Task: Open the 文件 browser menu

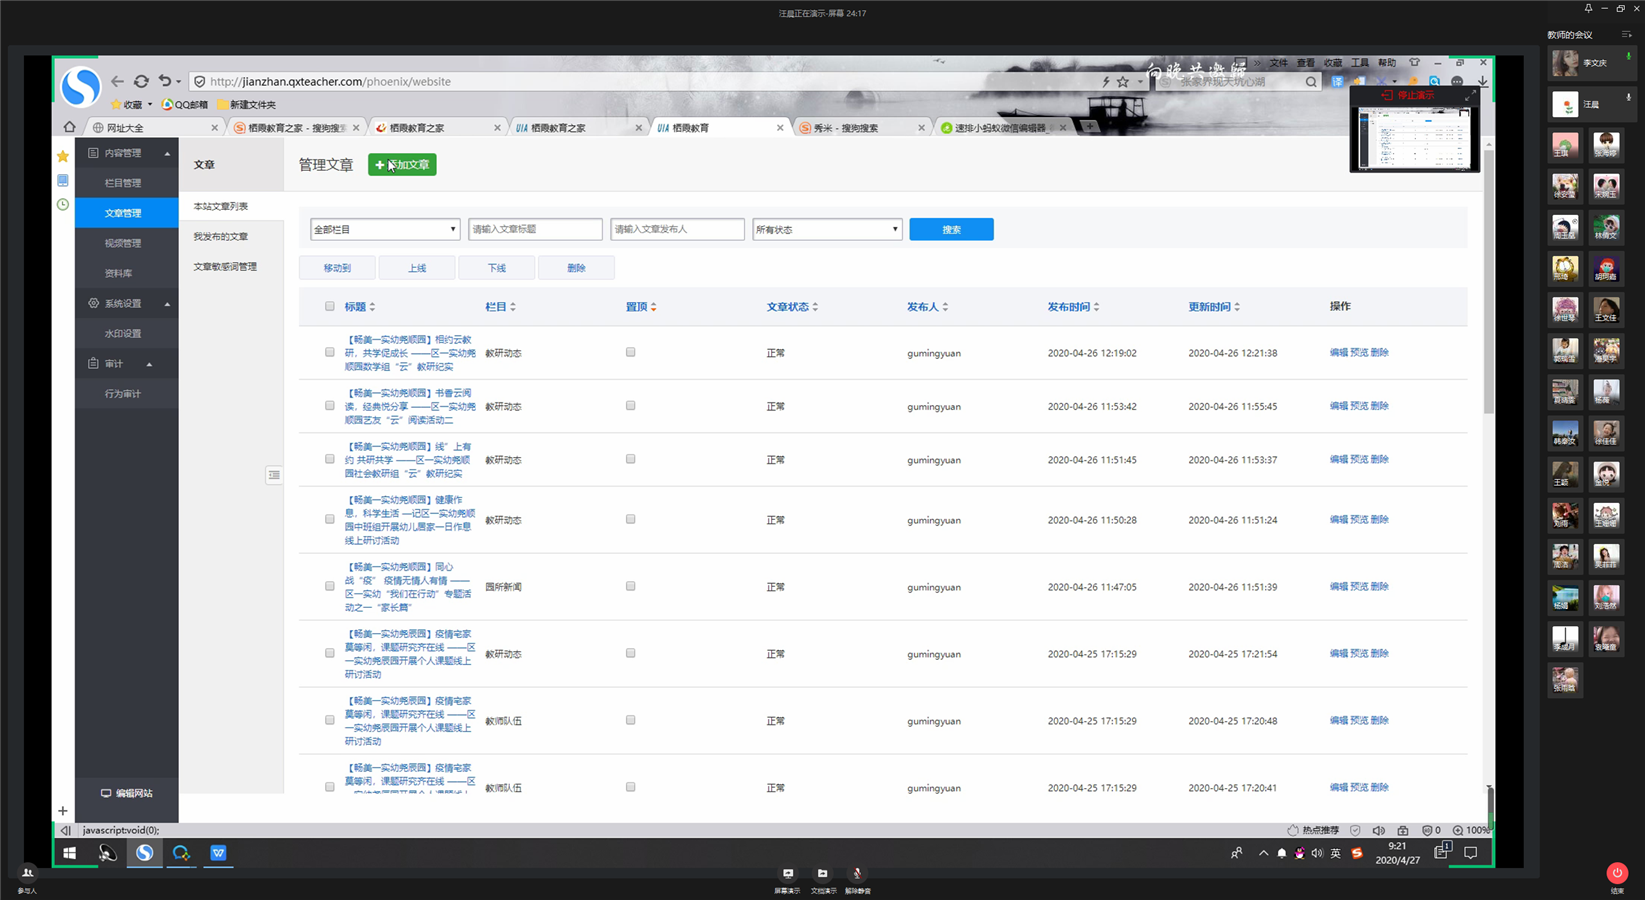Action: [1279, 63]
